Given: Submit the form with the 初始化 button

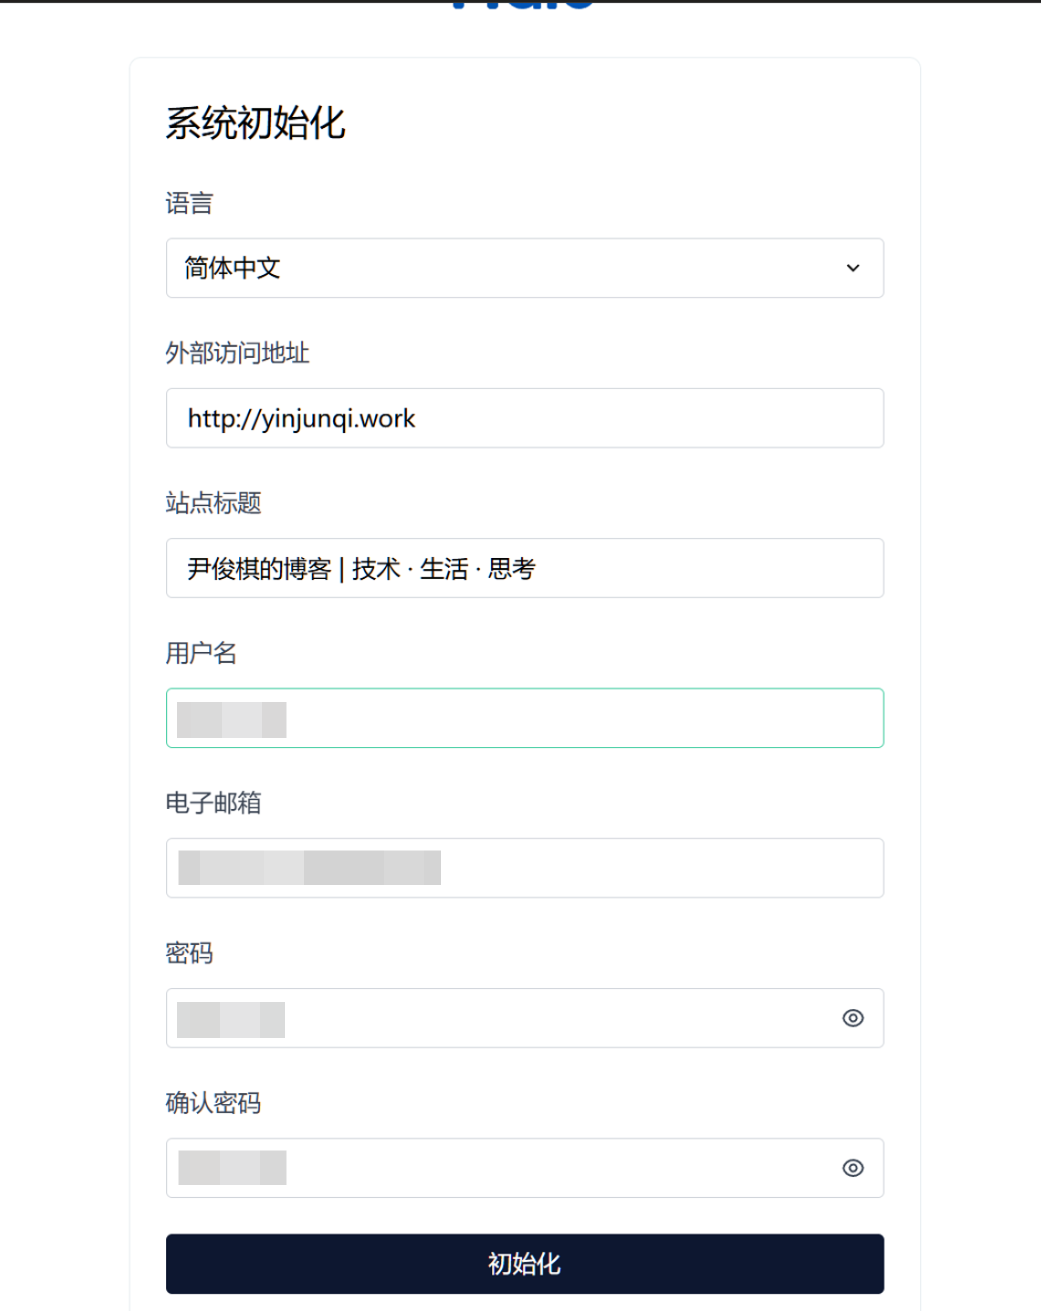Looking at the screenshot, I should pos(525,1264).
